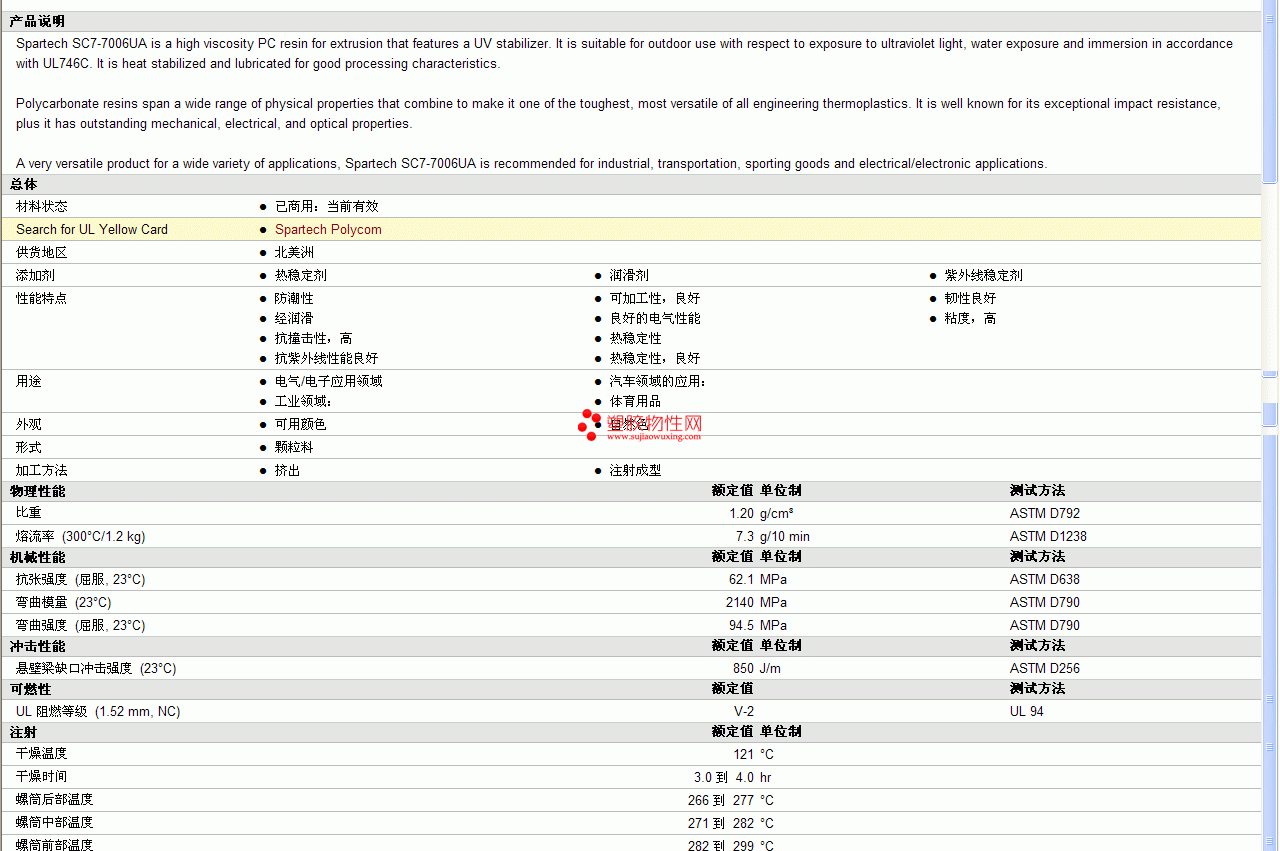The image size is (1280, 851).
Task: Select the 添加剂 row label
Action: point(36,275)
